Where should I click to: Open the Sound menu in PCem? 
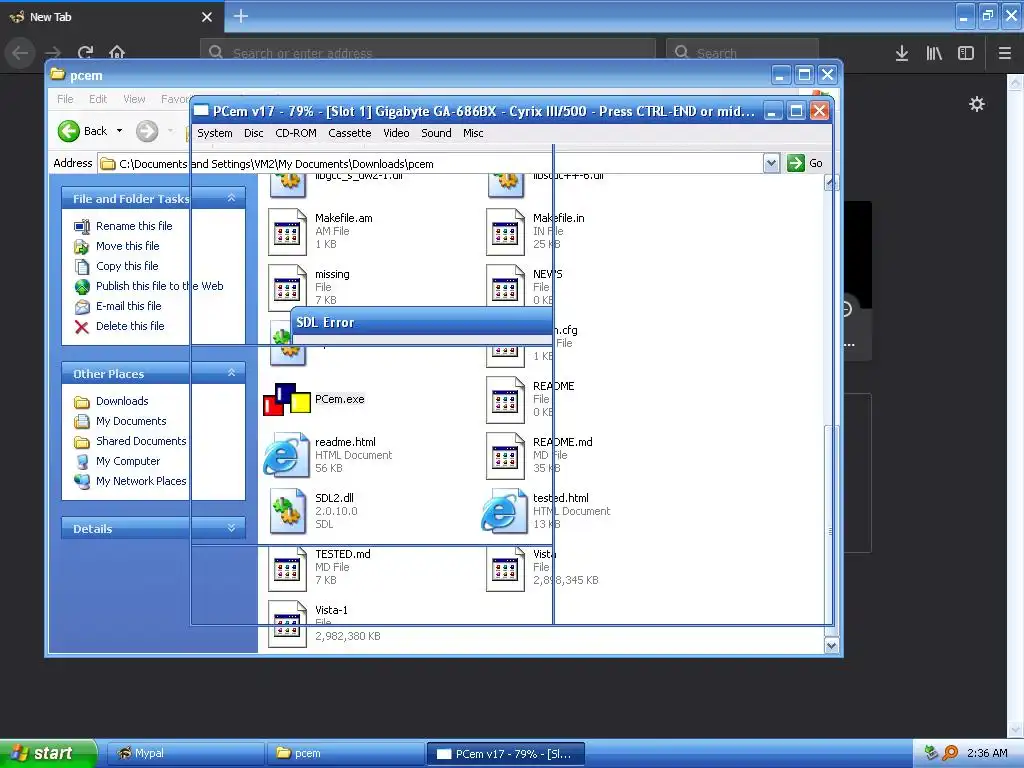coord(436,133)
